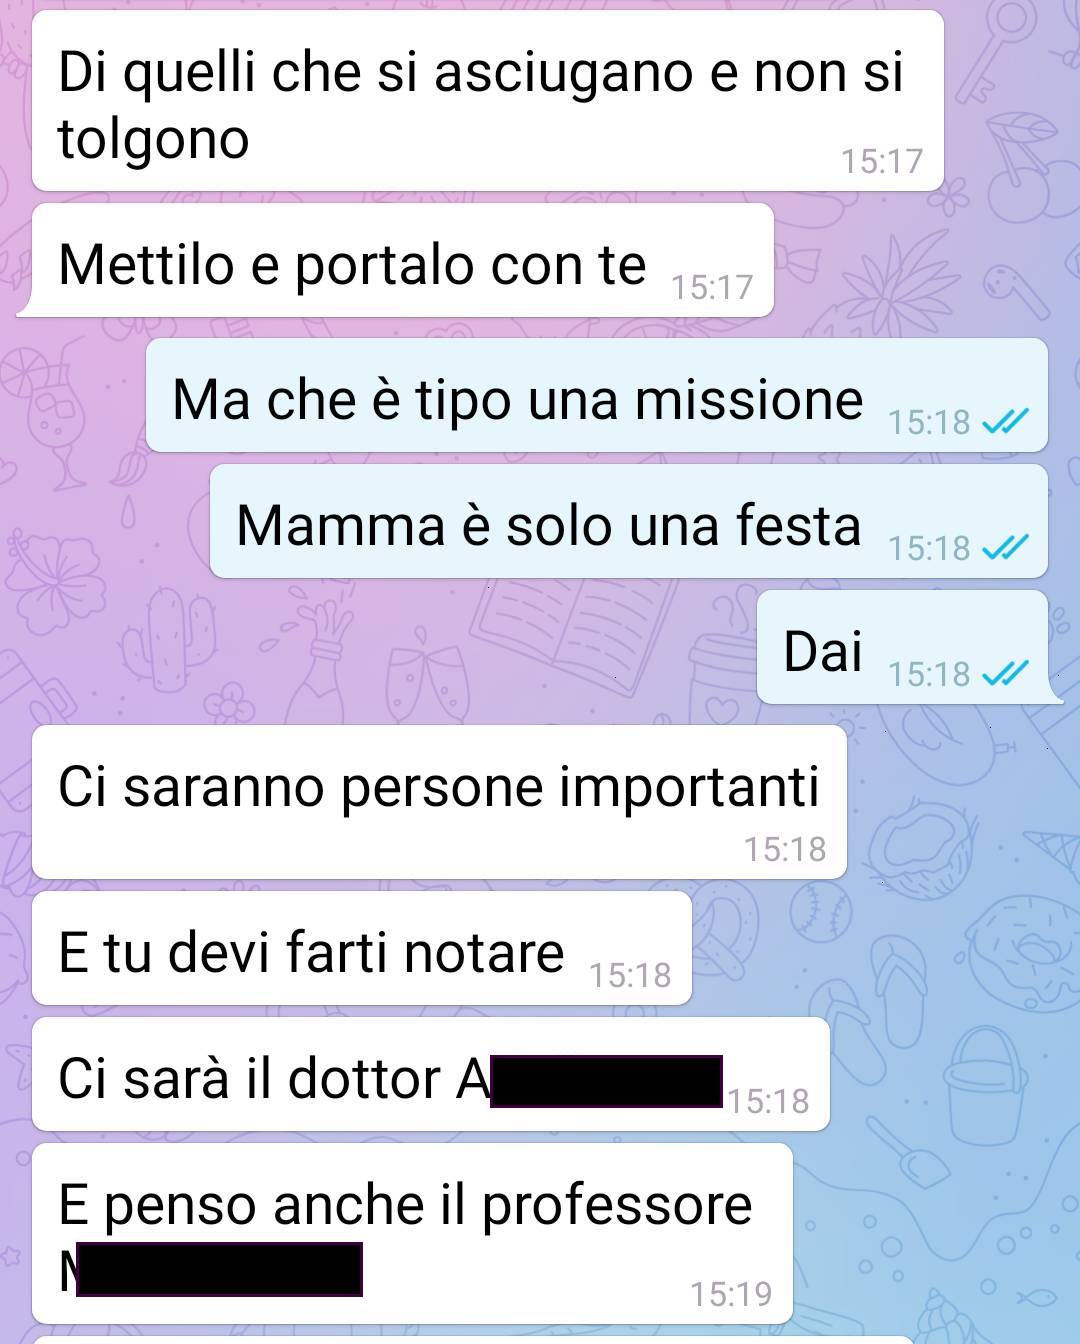Click the 15:18 timestamp on 'Ci saranno persone importanti'
1080x1344 pixels.
pyautogui.click(x=785, y=850)
